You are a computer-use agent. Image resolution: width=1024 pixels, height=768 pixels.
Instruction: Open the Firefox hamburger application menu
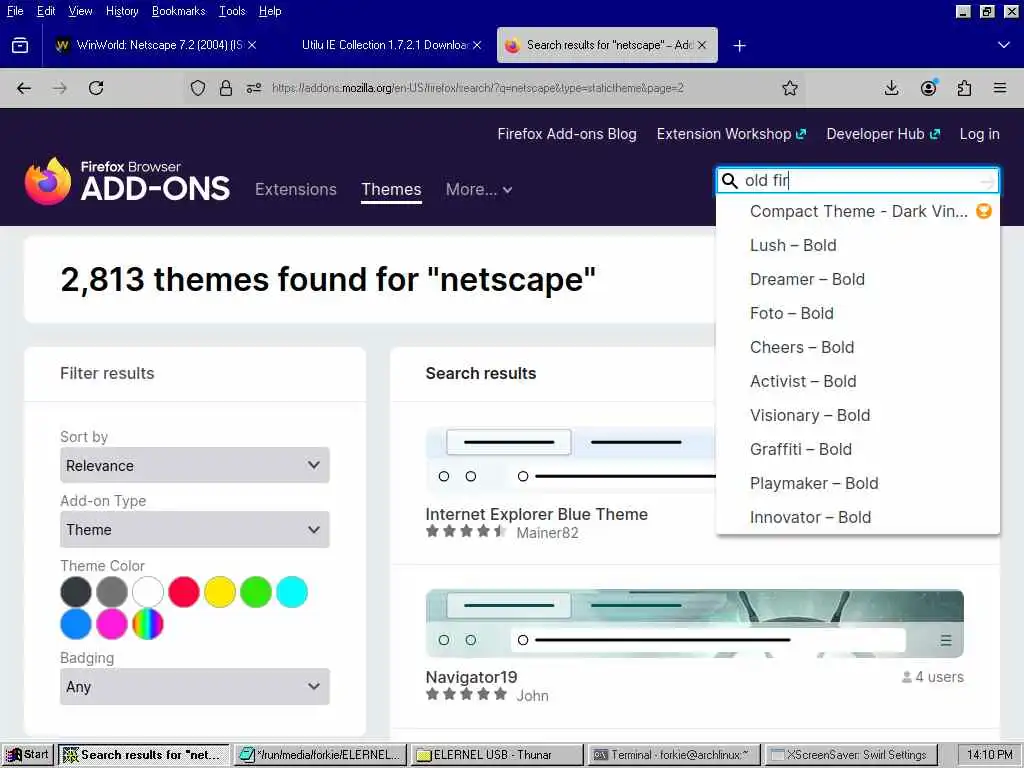click(x=1000, y=88)
